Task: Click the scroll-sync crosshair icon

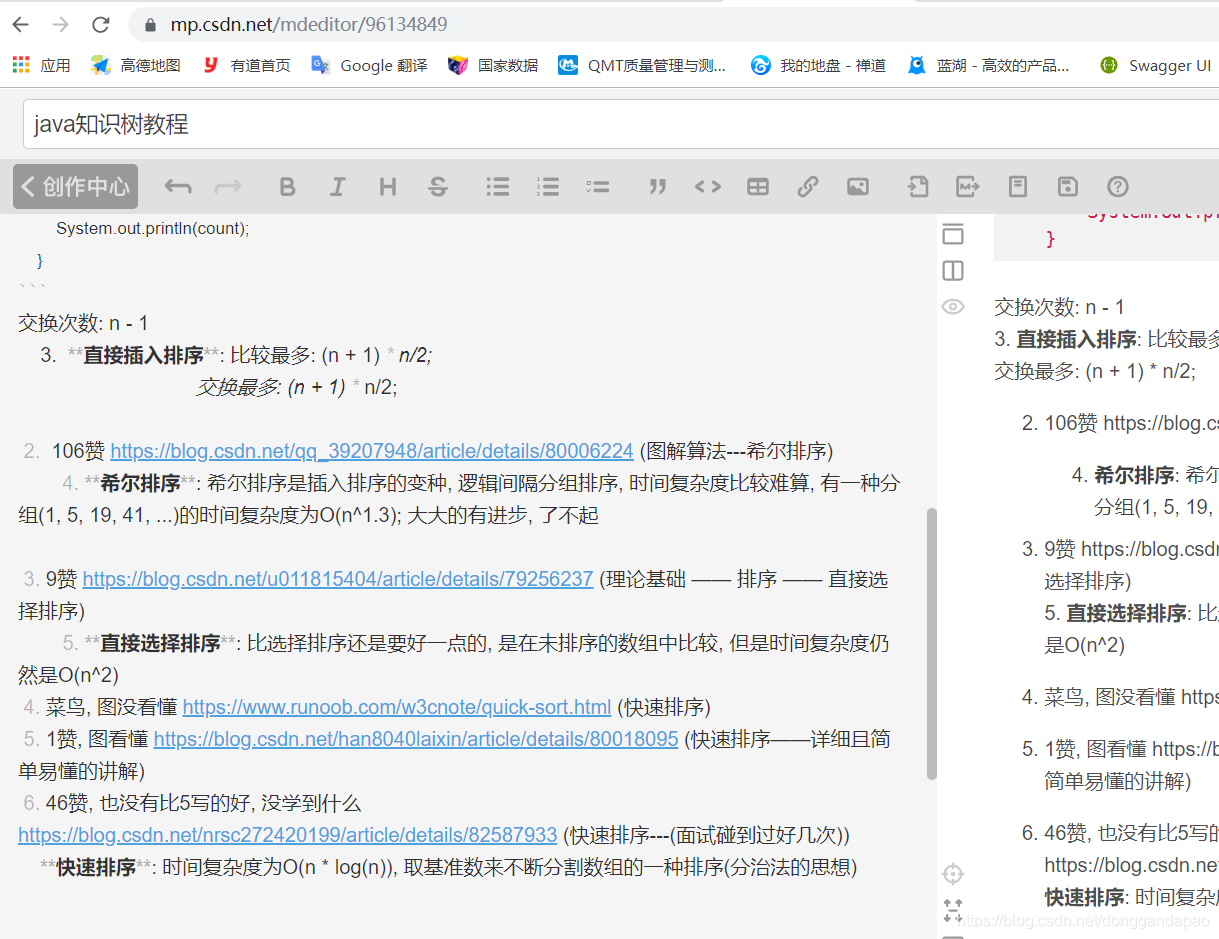Action: [x=953, y=874]
